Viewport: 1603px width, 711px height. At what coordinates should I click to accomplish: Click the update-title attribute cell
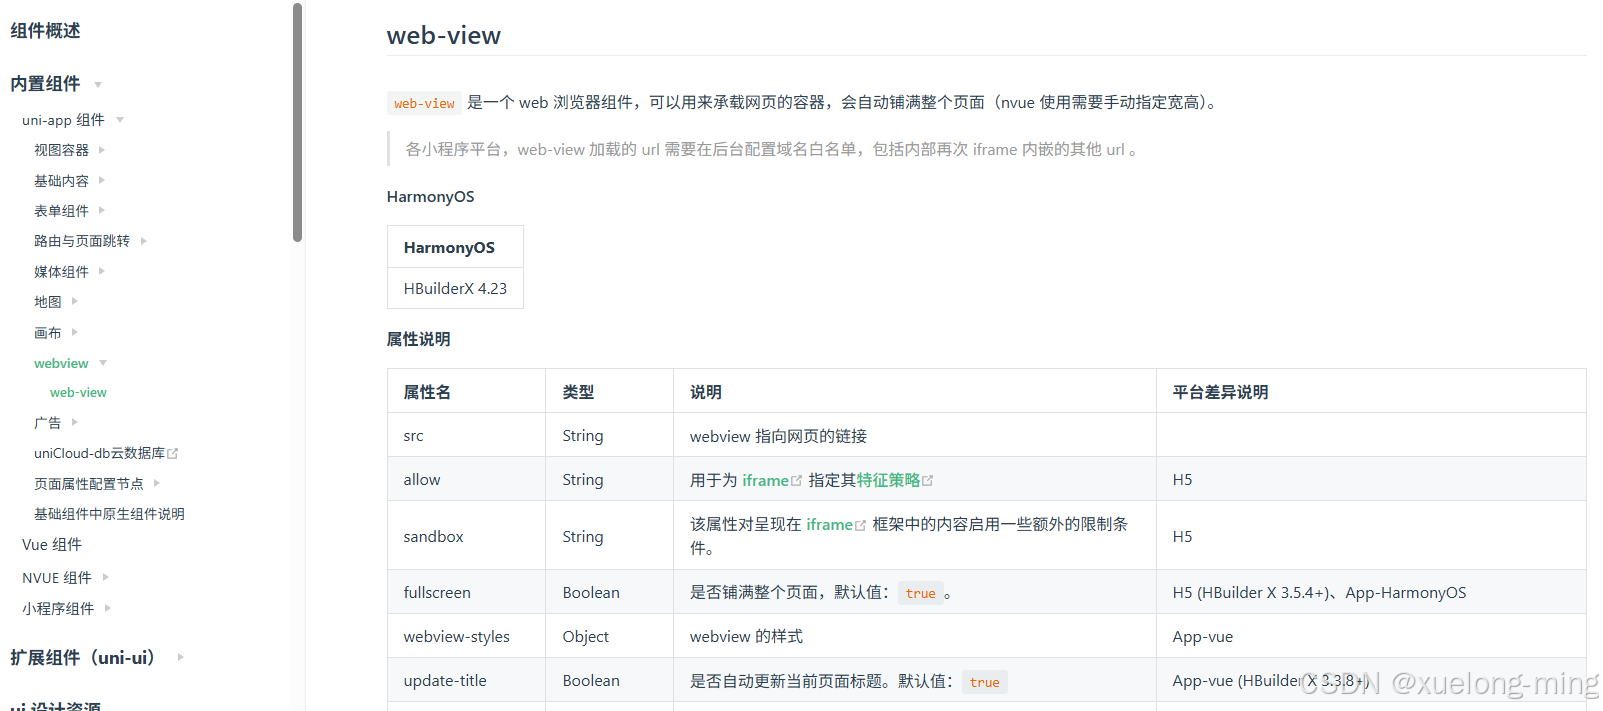tap(467, 680)
